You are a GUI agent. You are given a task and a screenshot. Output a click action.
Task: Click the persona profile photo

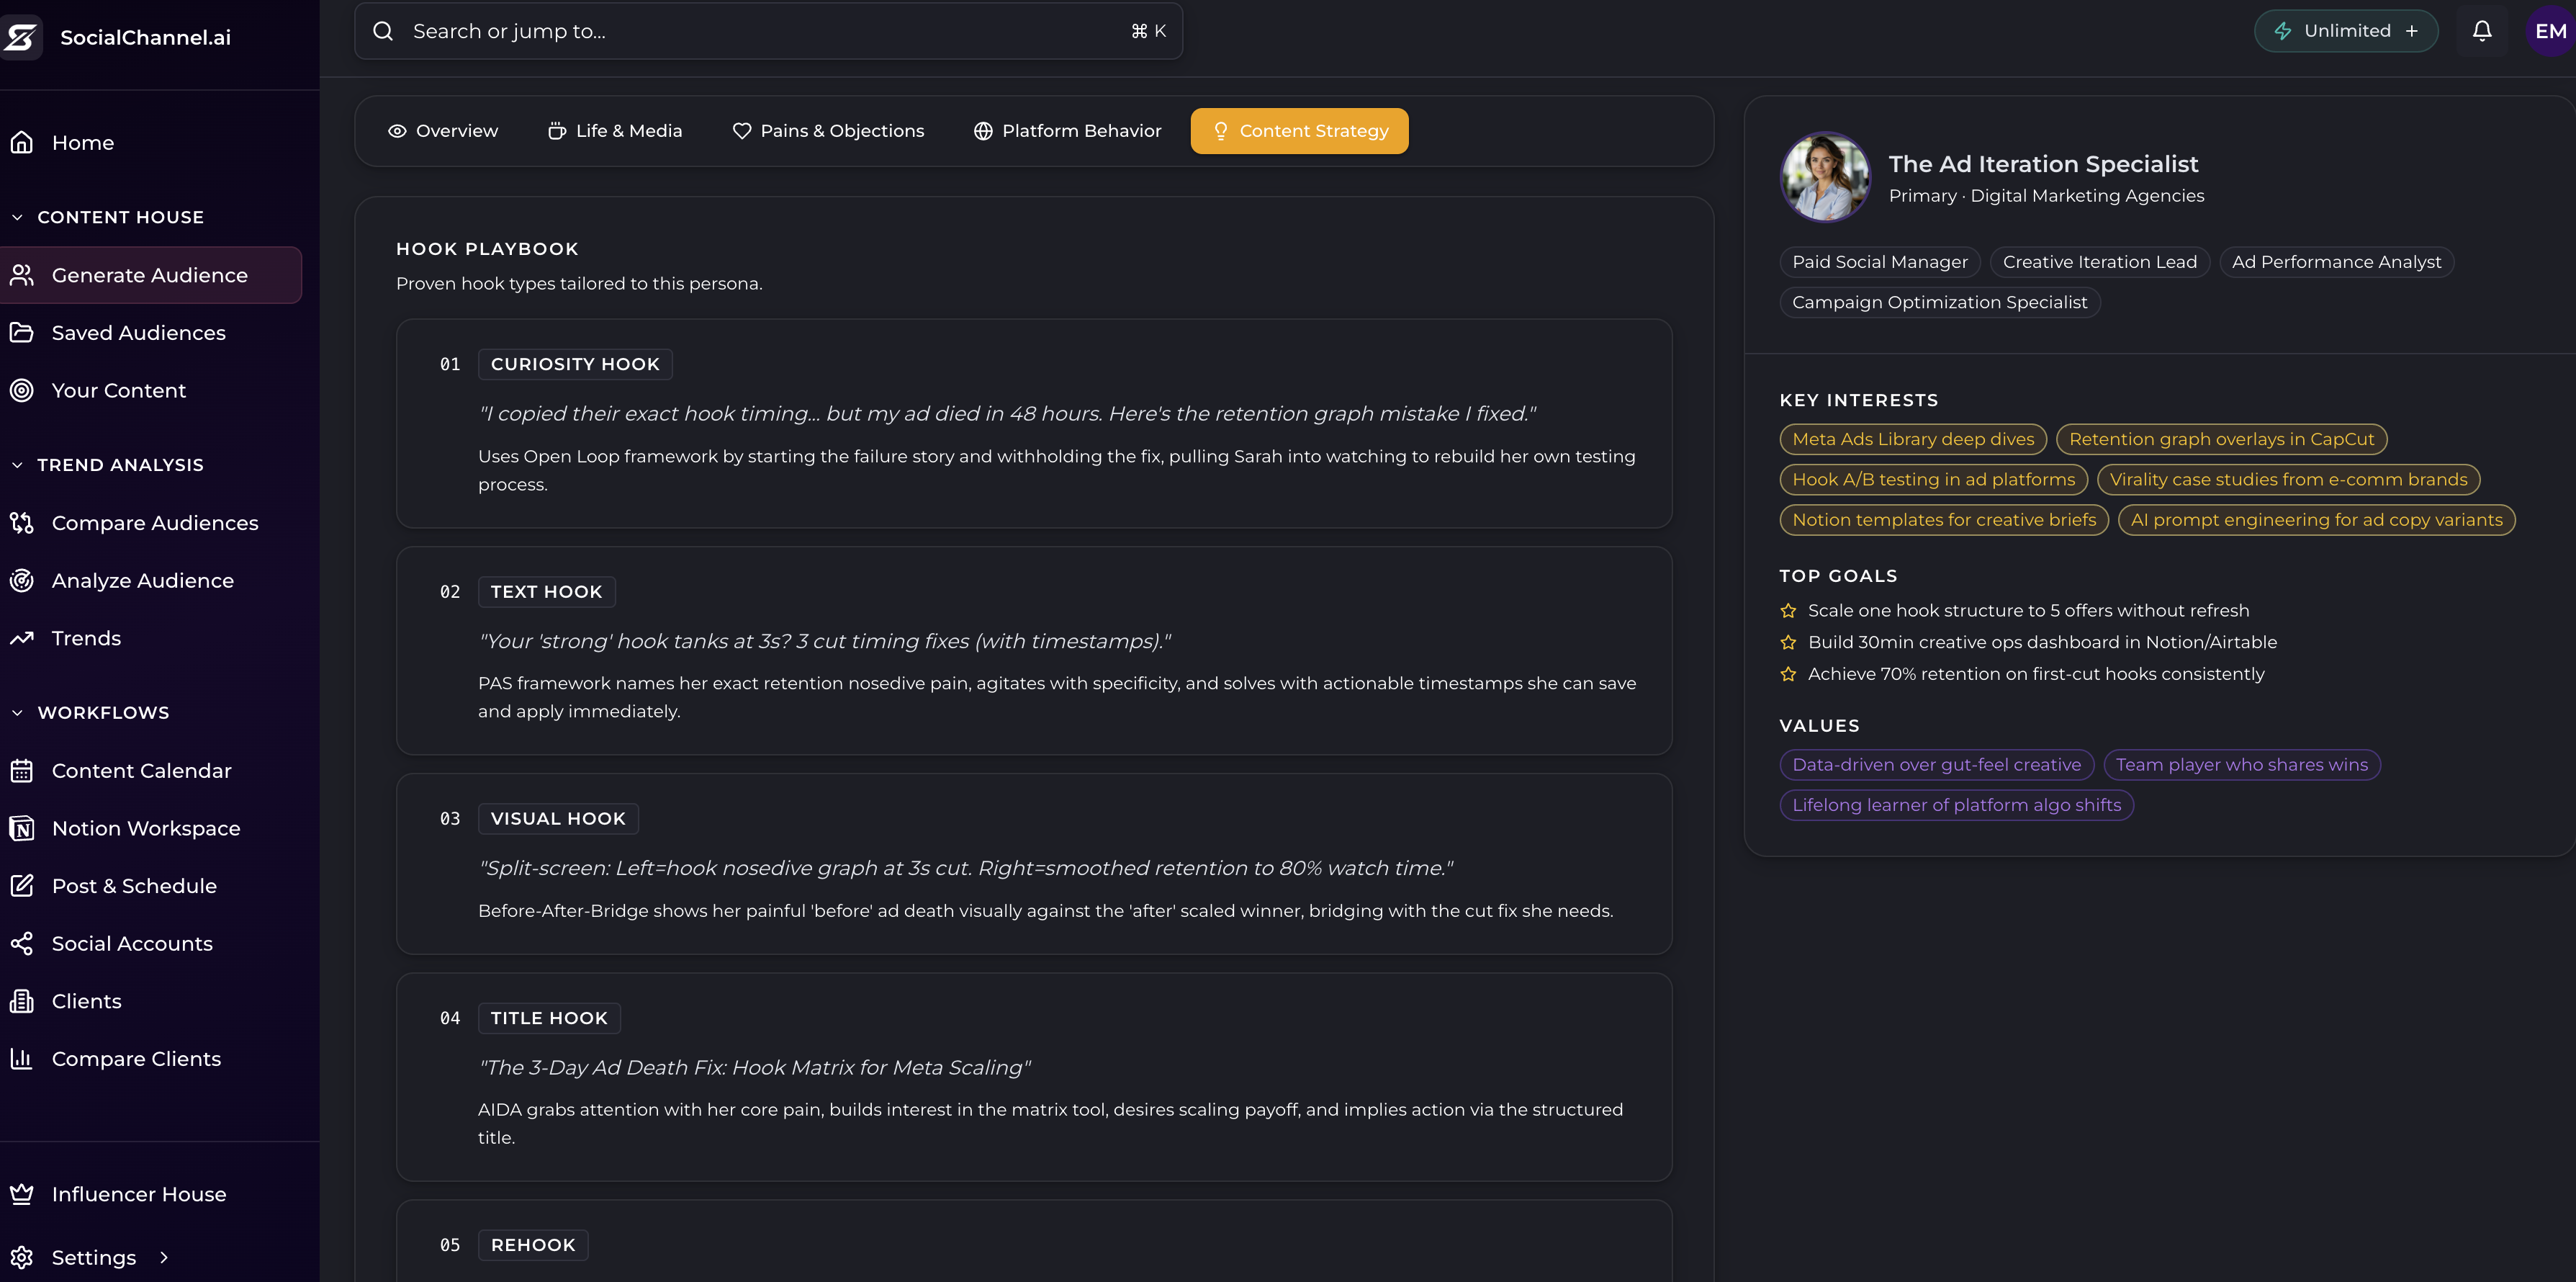click(x=1825, y=177)
